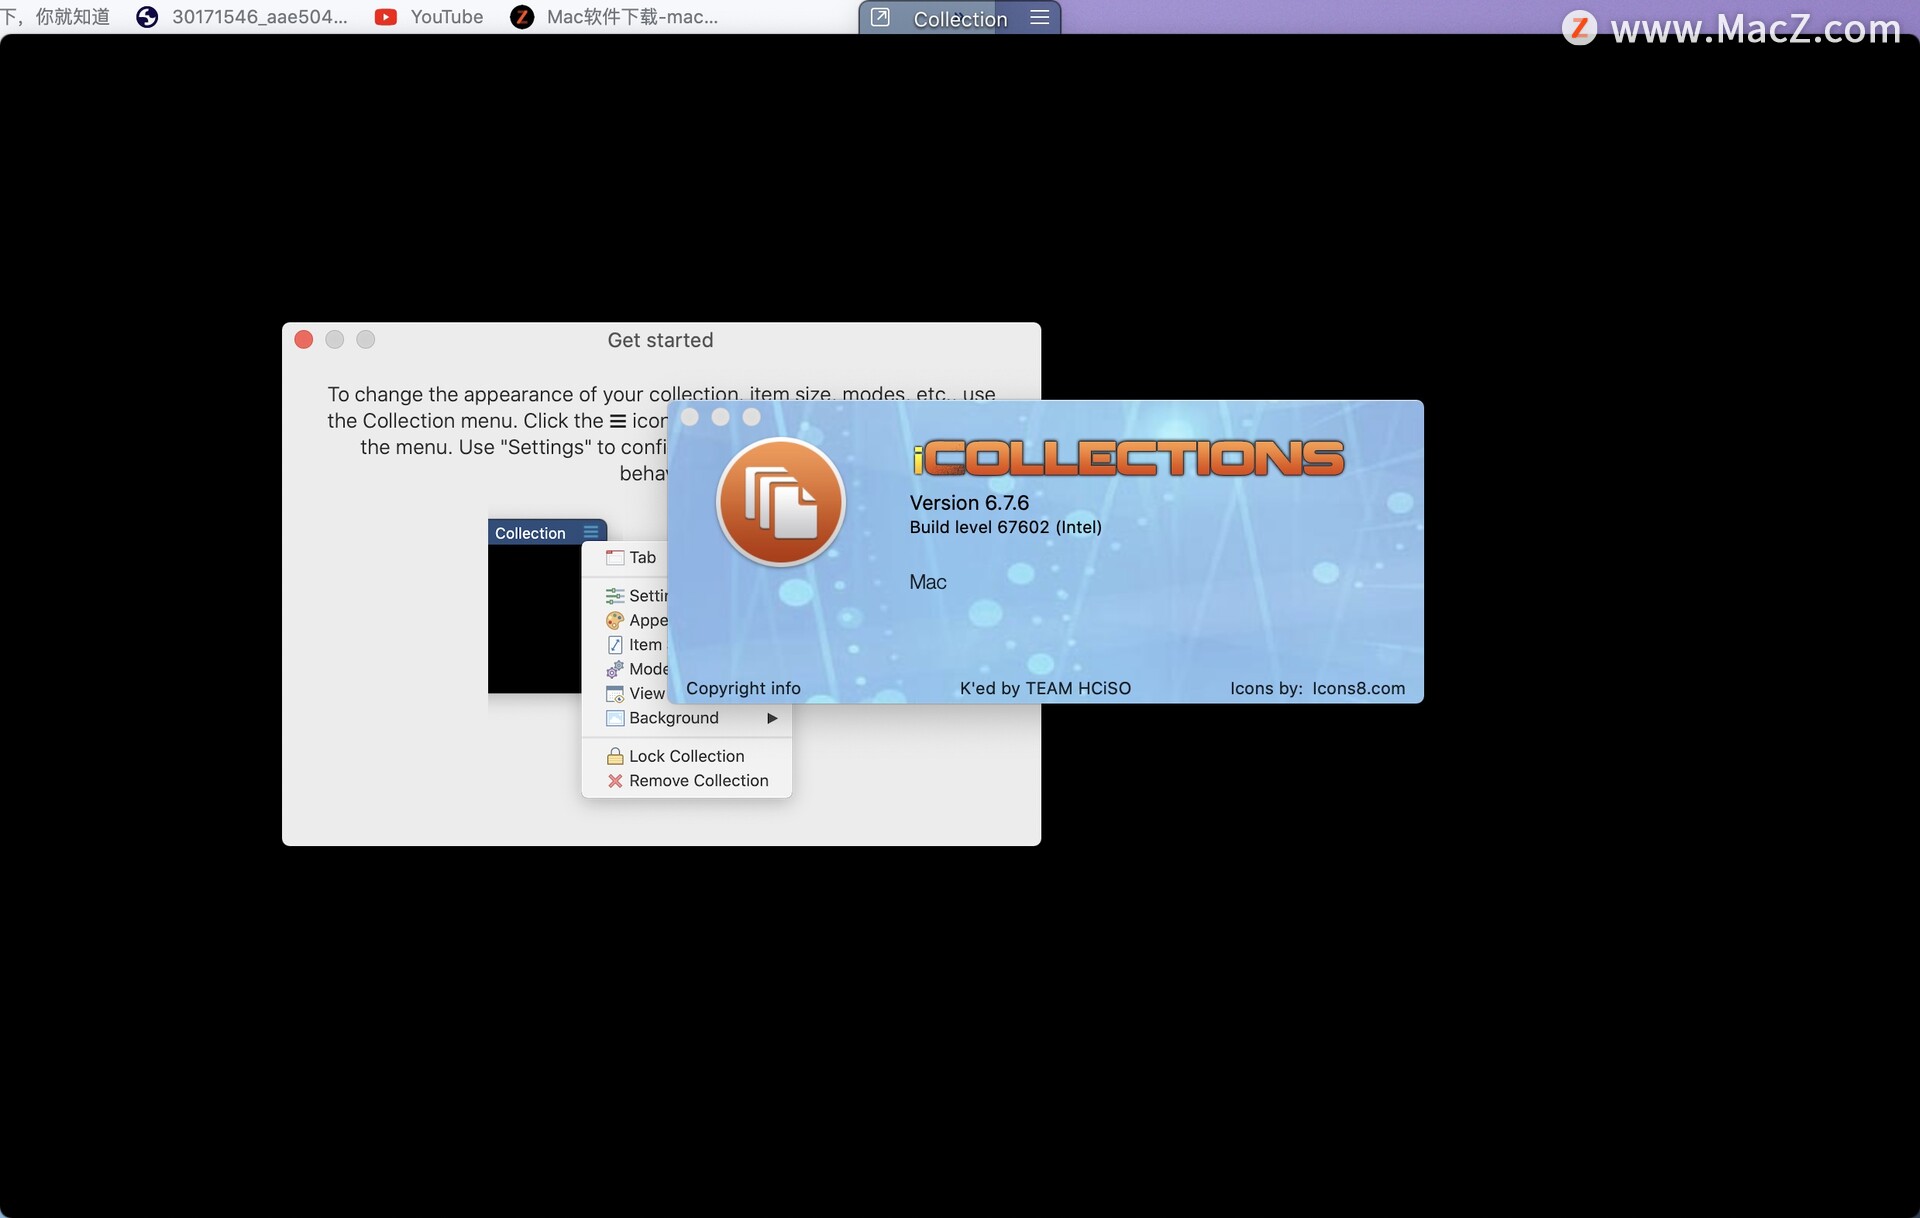1920x1218 pixels.
Task: Click the black sample collection preview area
Action: [x=534, y=619]
